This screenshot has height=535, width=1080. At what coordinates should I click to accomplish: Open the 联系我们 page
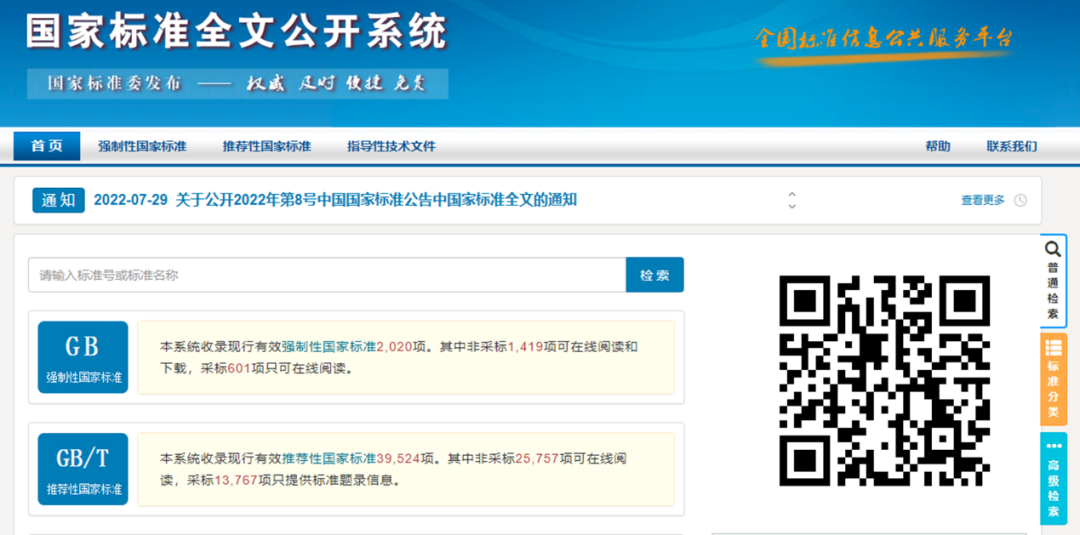point(1011,146)
